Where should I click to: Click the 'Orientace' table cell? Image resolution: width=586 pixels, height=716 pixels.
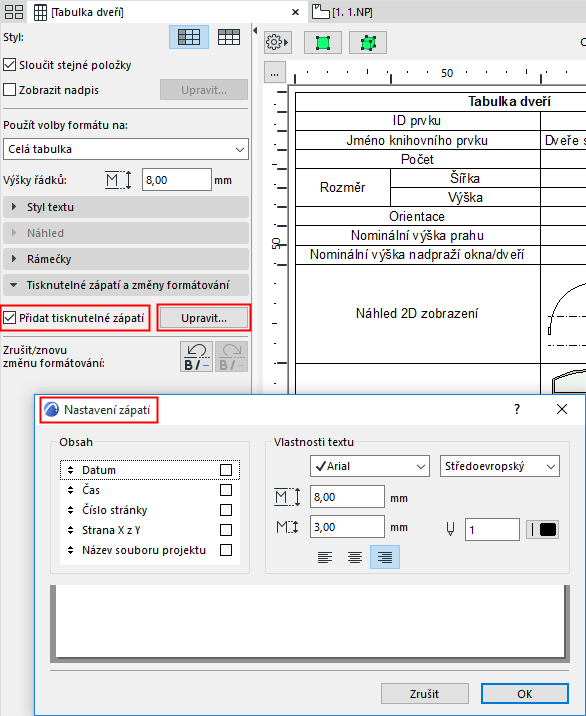[x=417, y=216]
